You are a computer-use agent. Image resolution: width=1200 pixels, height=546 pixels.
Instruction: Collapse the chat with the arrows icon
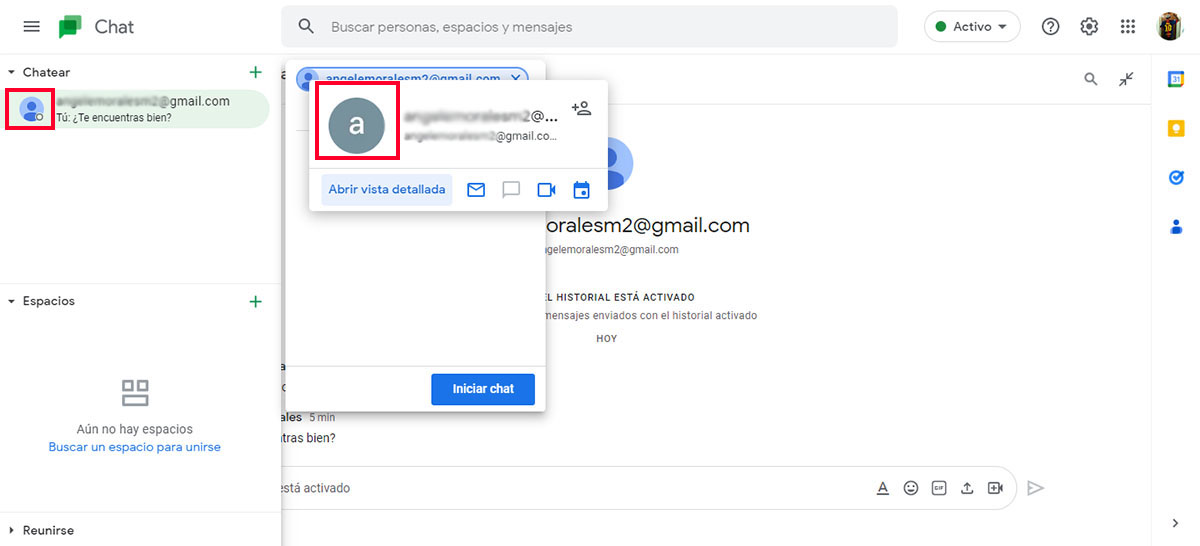pos(1127,79)
